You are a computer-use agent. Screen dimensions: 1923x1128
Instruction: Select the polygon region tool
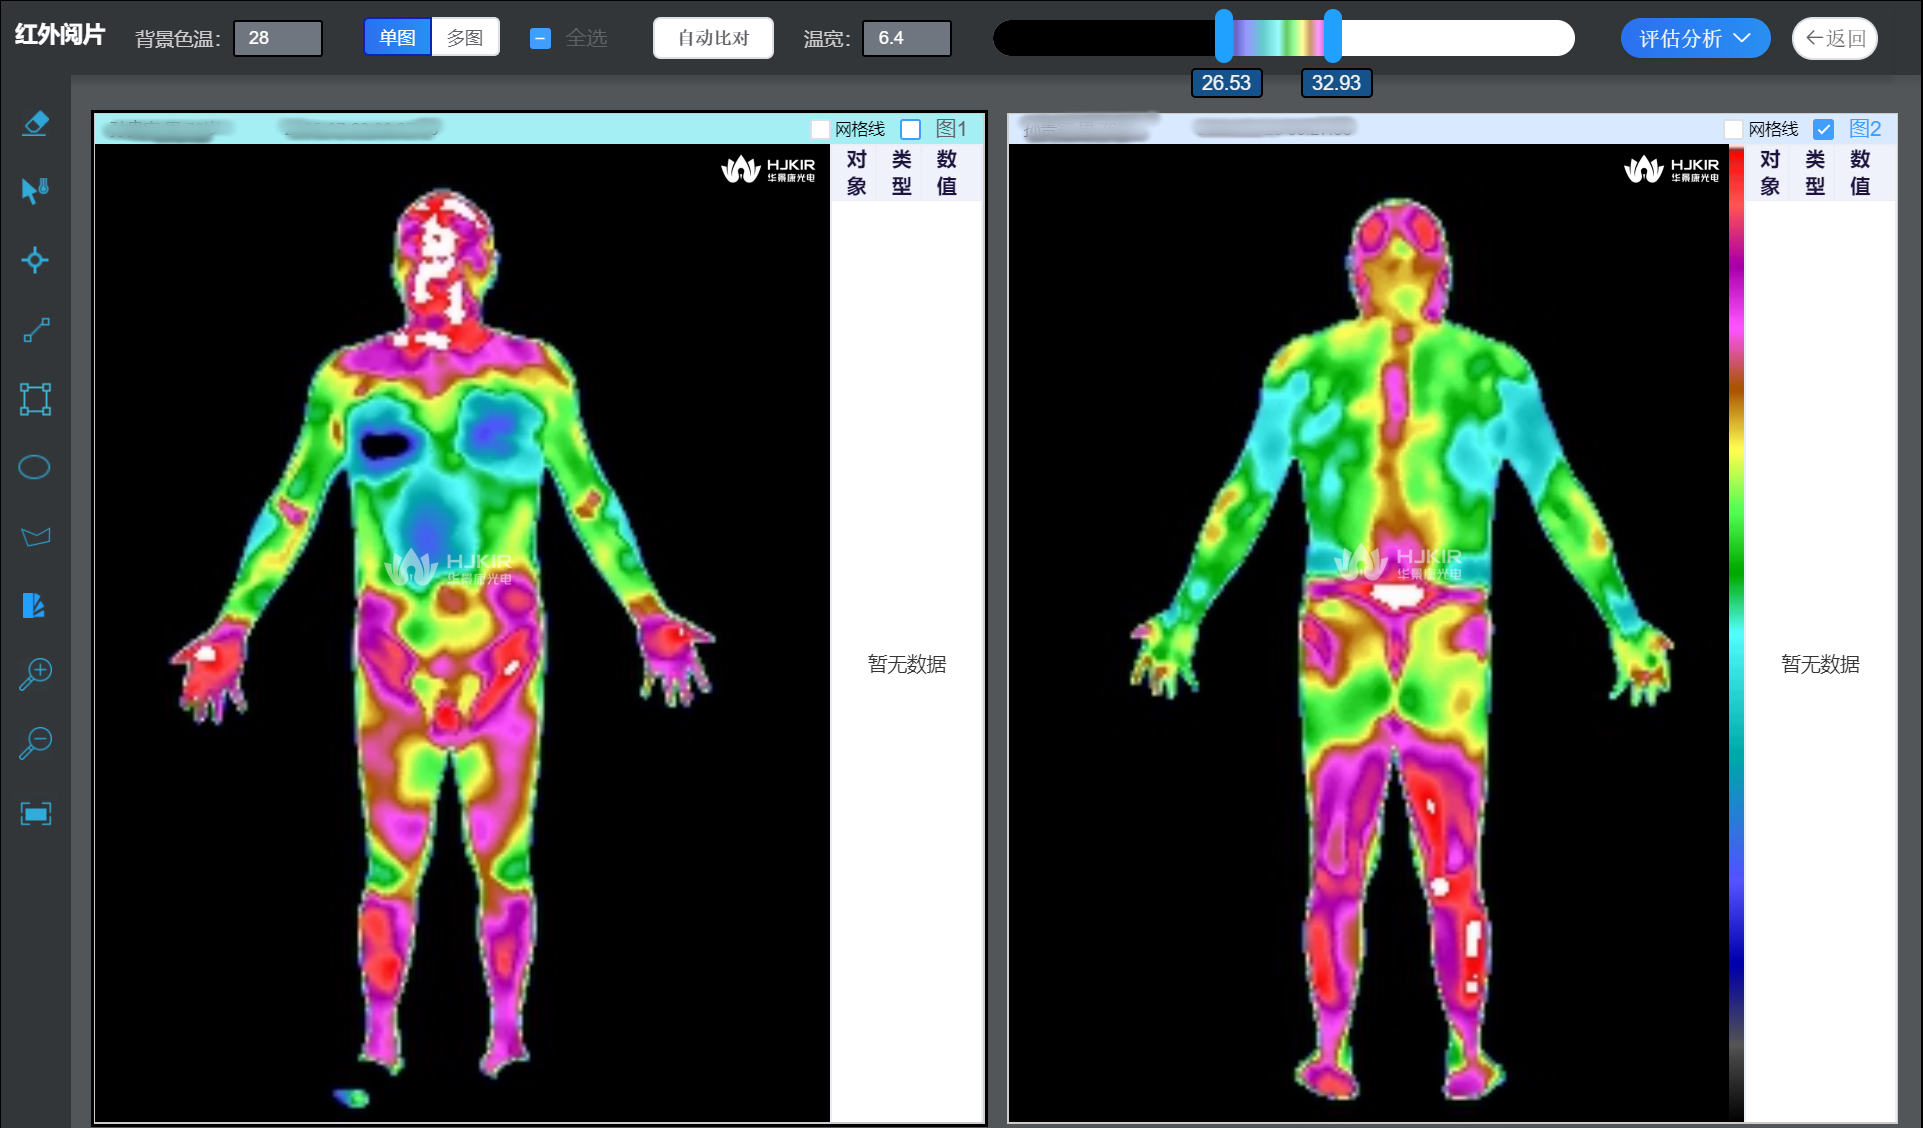pos(36,537)
